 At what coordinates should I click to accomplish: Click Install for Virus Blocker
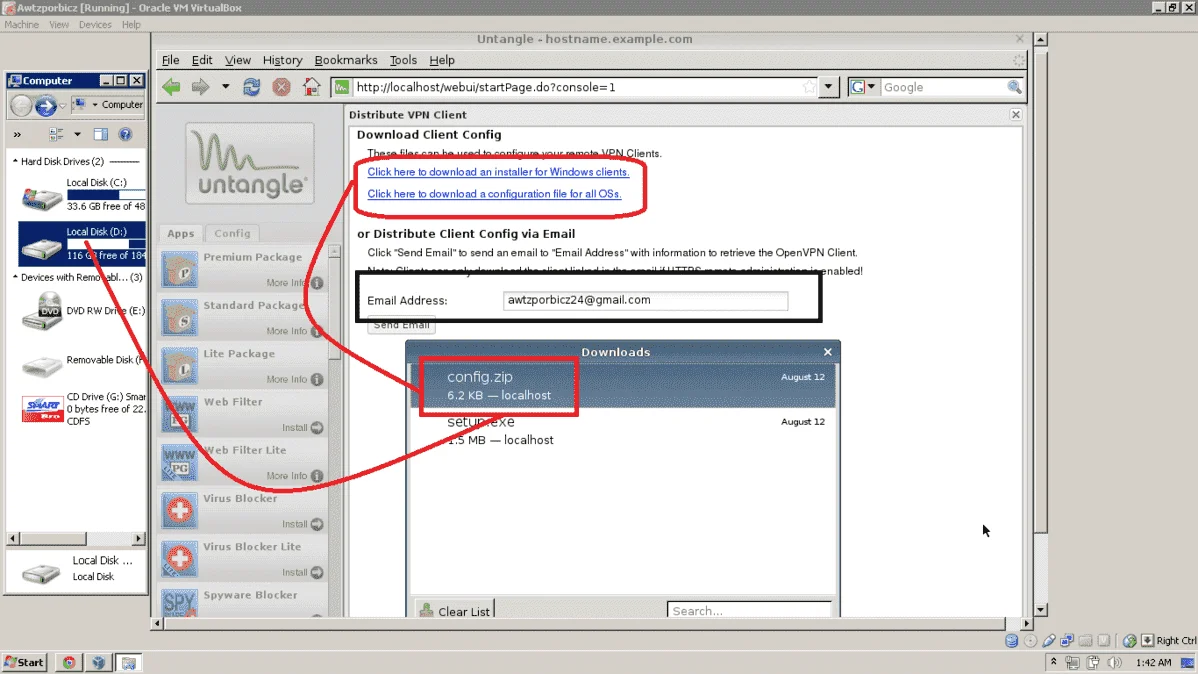coord(303,524)
